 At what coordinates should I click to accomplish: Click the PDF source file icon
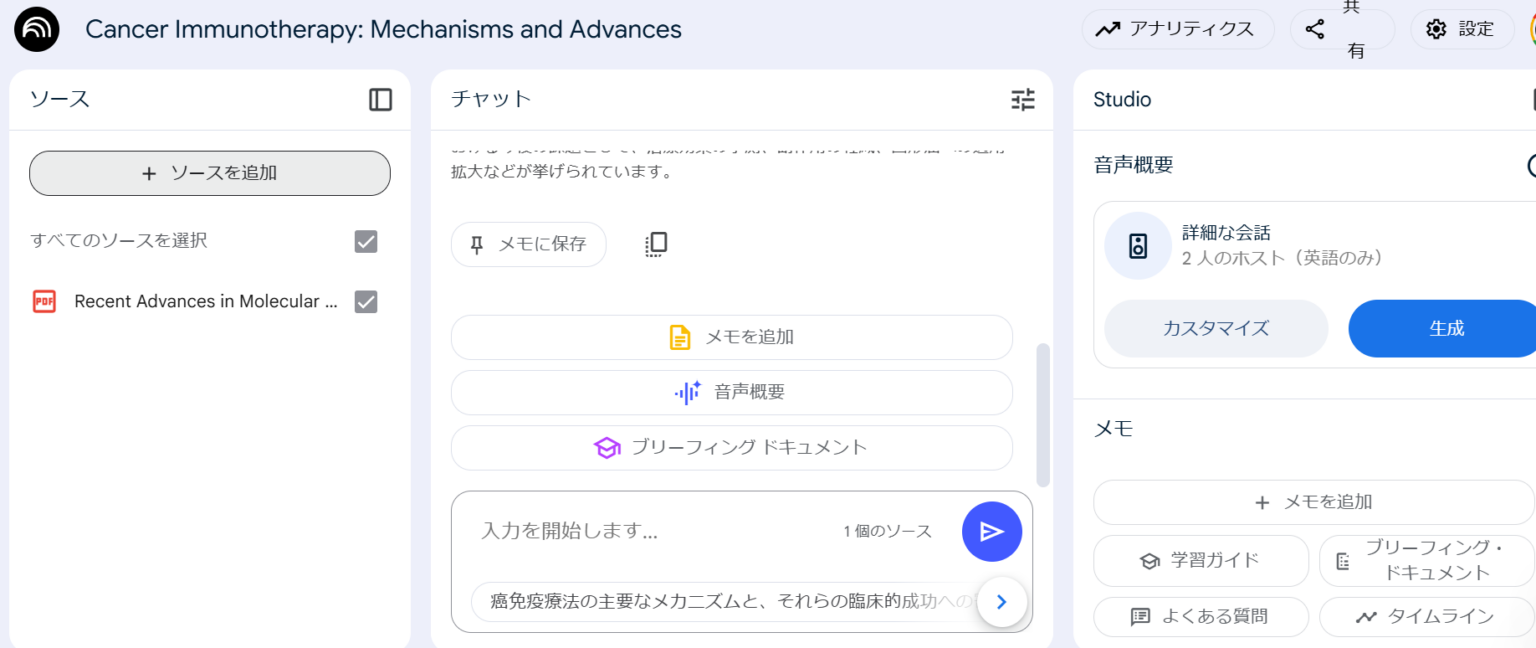(x=44, y=302)
